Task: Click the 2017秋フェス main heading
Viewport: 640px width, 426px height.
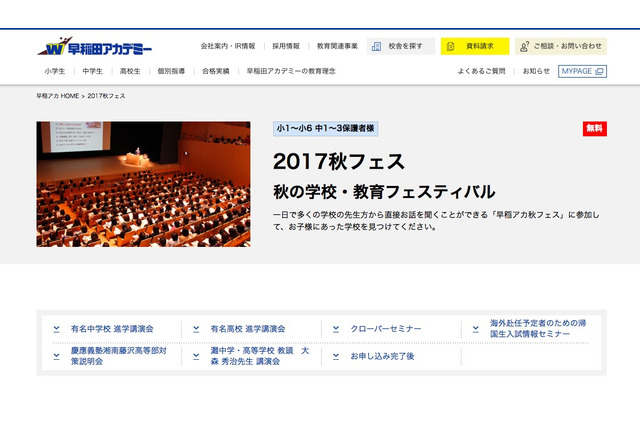Action: (339, 162)
